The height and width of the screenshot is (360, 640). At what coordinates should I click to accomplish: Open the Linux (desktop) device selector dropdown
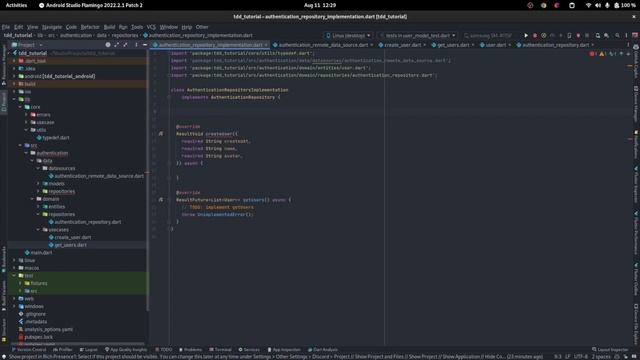coord(348,36)
